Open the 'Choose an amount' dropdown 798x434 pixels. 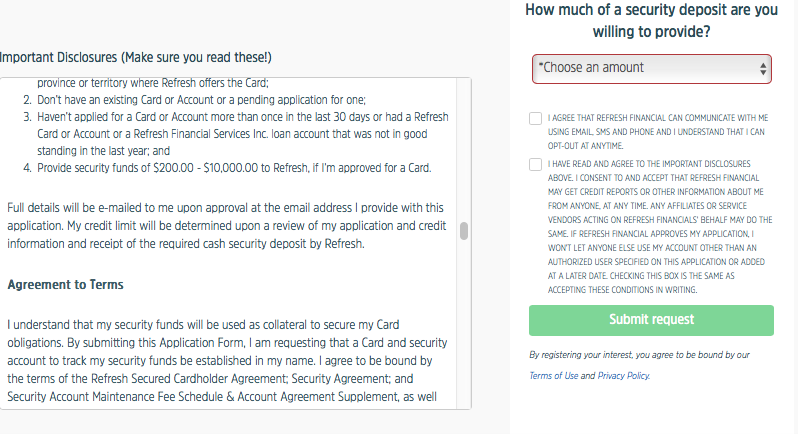tap(640, 69)
